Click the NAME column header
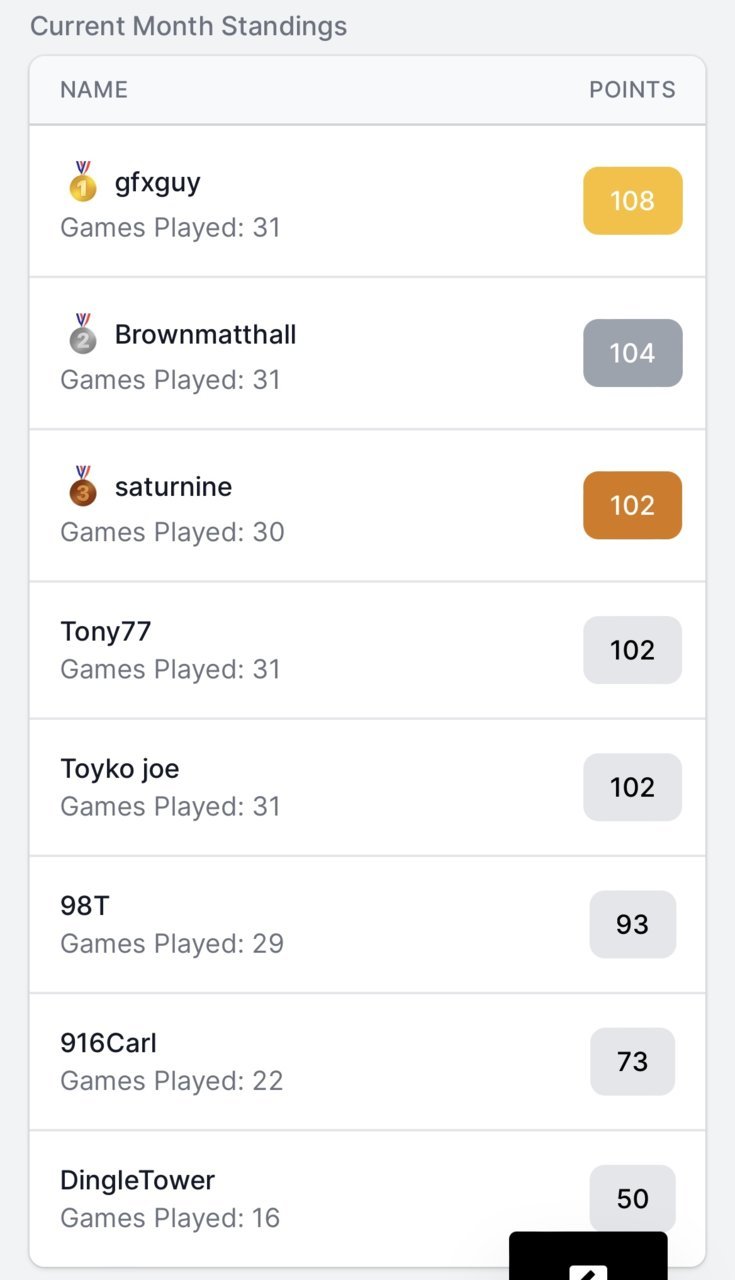The height and width of the screenshot is (1280, 735). (x=94, y=90)
